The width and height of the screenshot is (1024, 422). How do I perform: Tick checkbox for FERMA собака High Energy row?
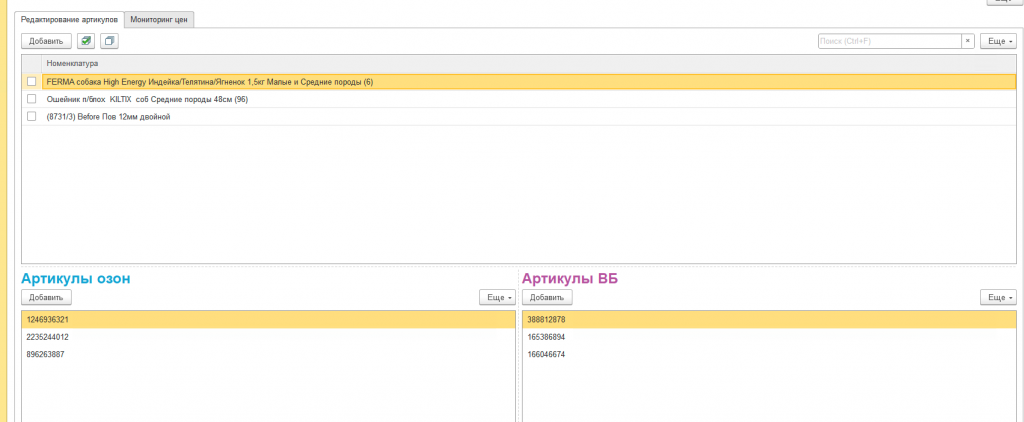tap(31, 82)
